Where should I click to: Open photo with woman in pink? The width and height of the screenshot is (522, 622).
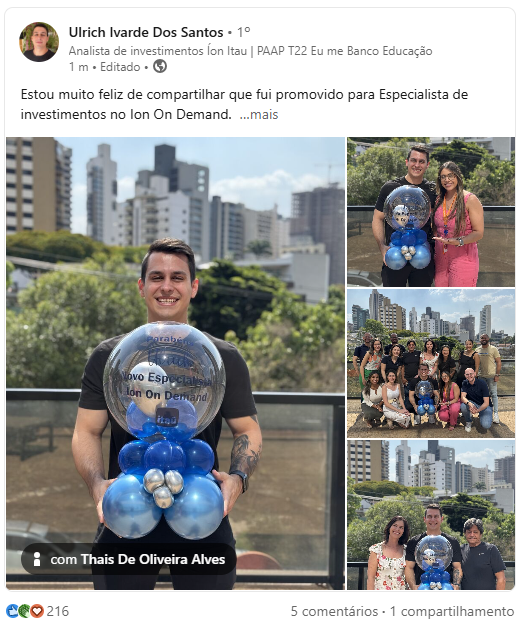431,212
